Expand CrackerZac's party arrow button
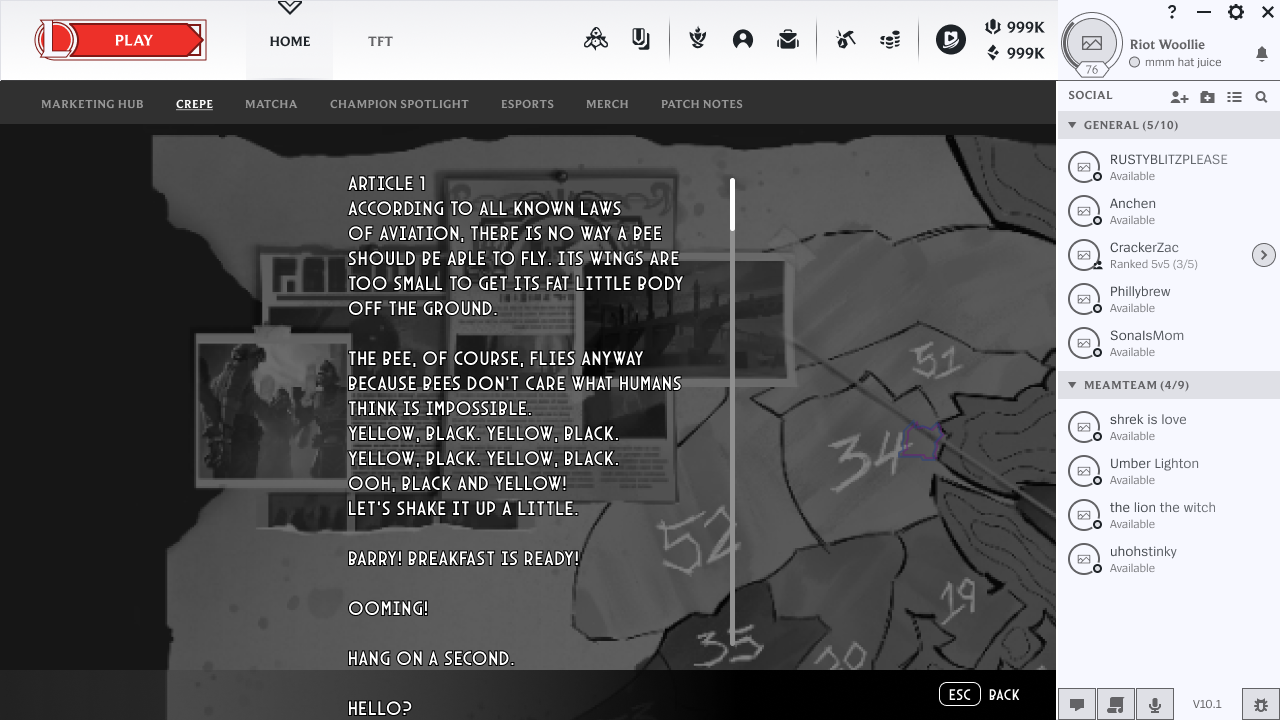This screenshot has height=720, width=1280. (1264, 255)
